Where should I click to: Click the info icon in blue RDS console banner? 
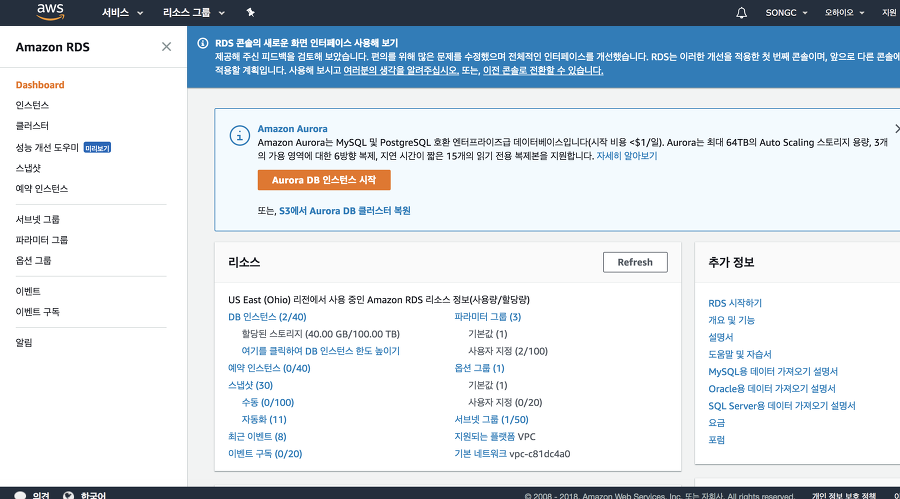click(x=203, y=43)
